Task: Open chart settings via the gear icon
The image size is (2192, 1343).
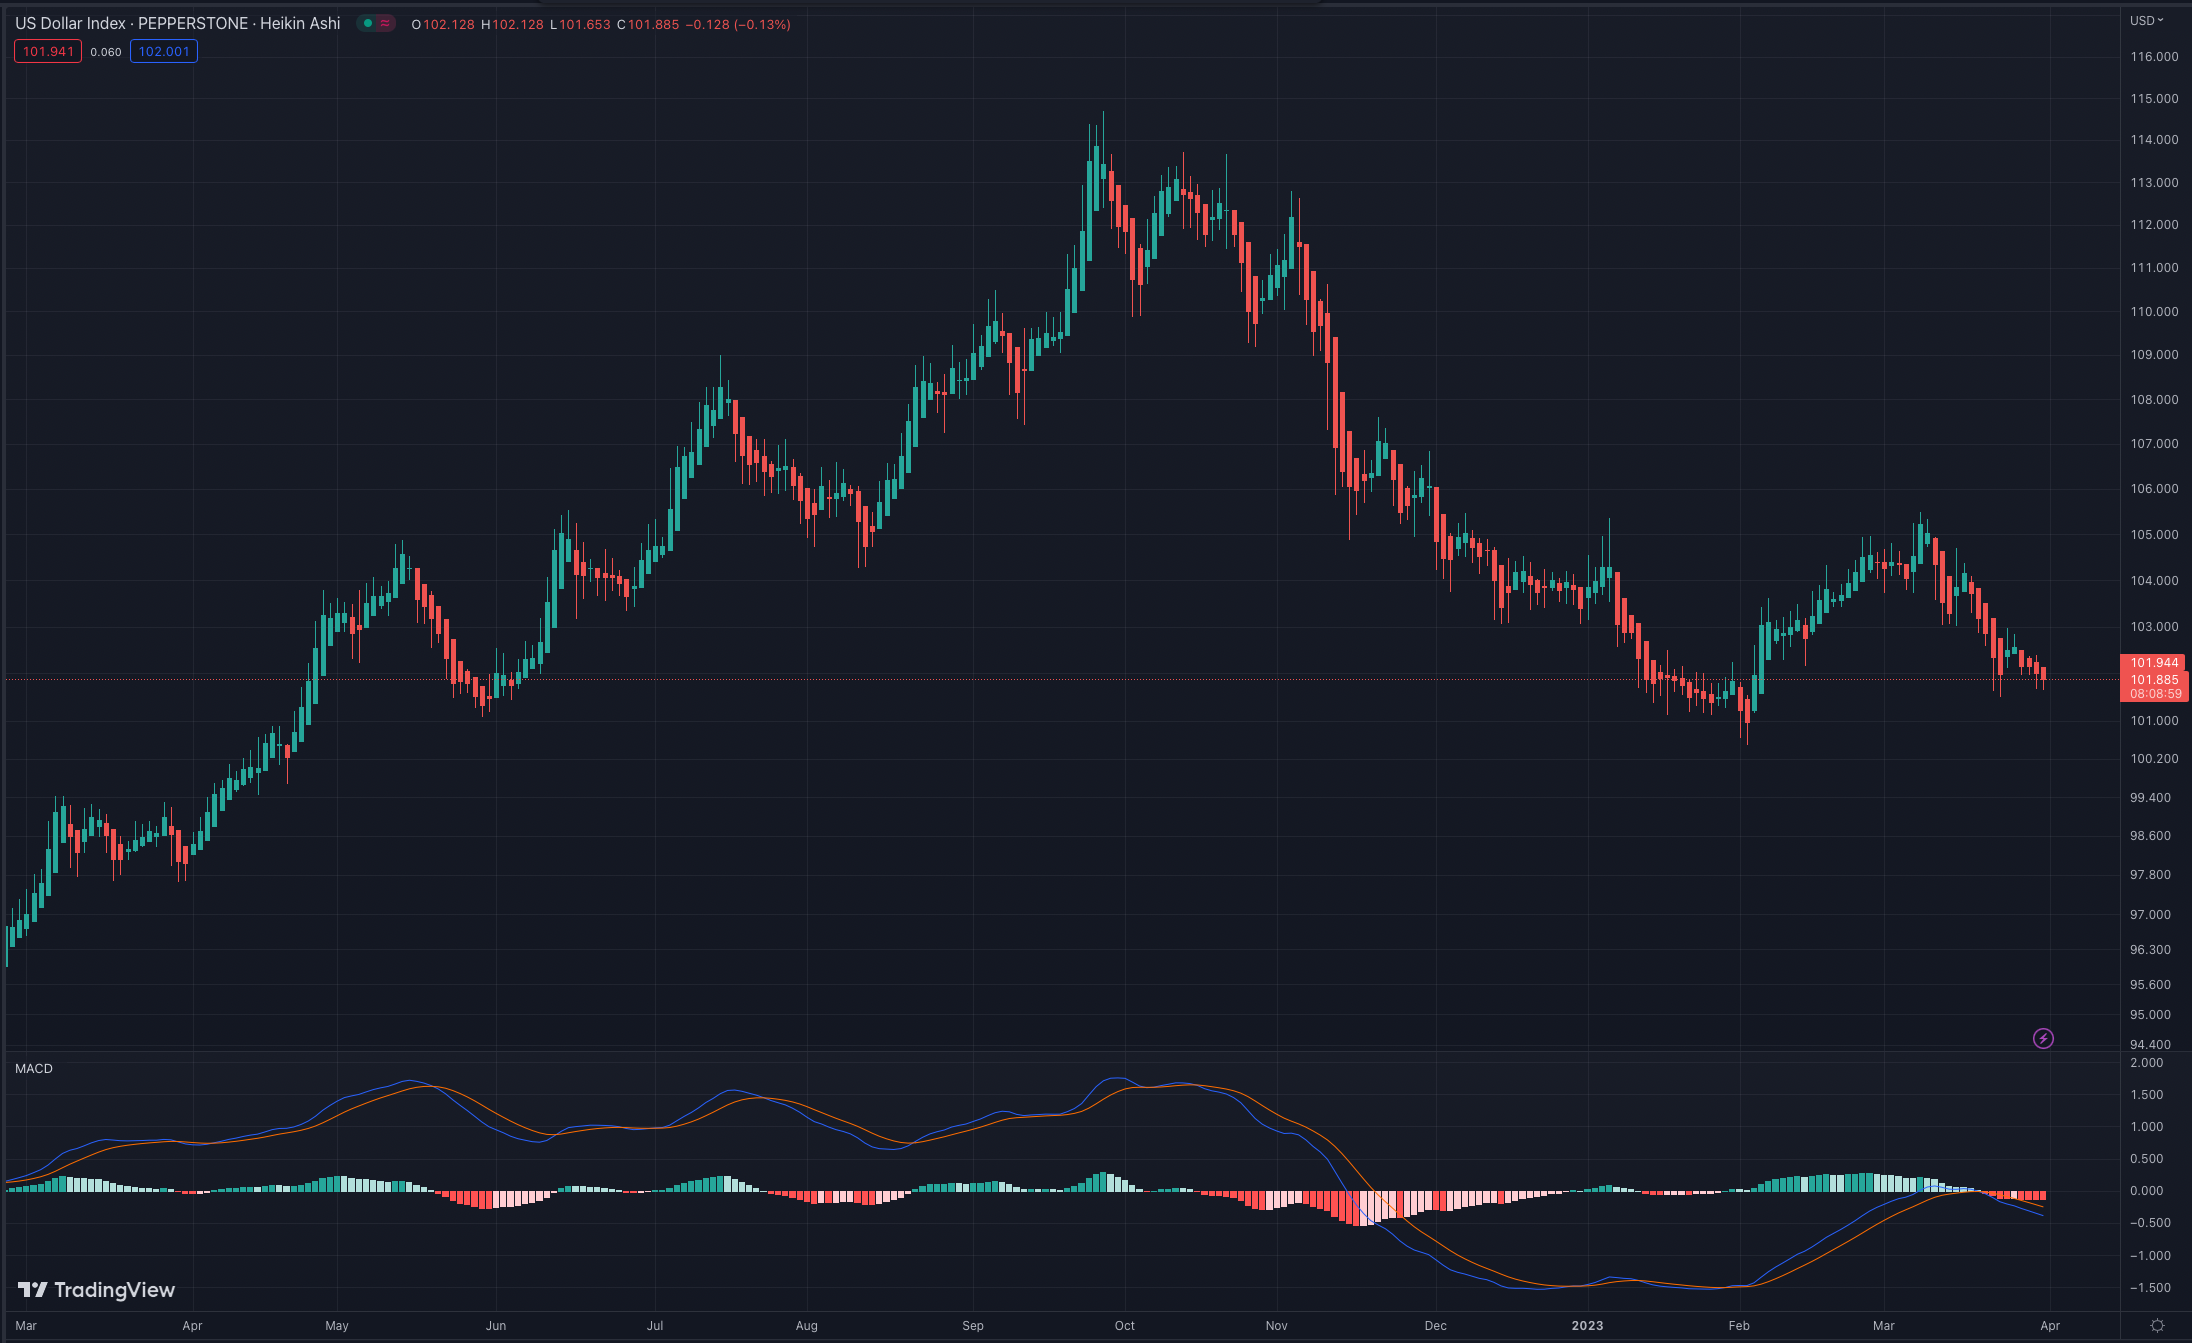Action: tap(2157, 1326)
